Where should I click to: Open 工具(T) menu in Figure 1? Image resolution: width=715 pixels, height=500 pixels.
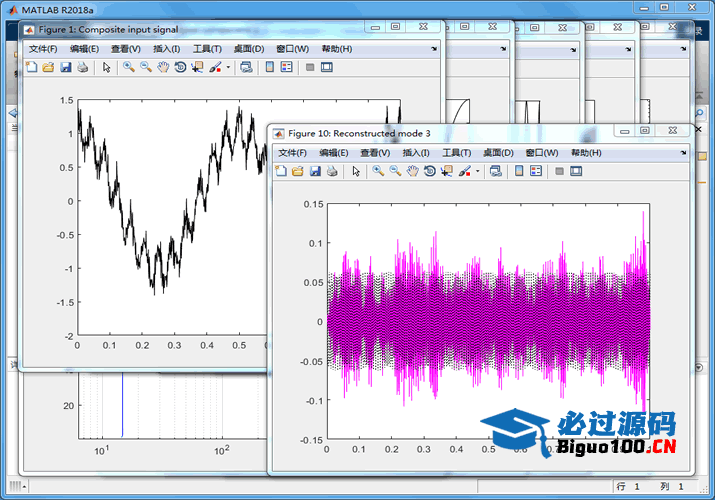coord(207,49)
